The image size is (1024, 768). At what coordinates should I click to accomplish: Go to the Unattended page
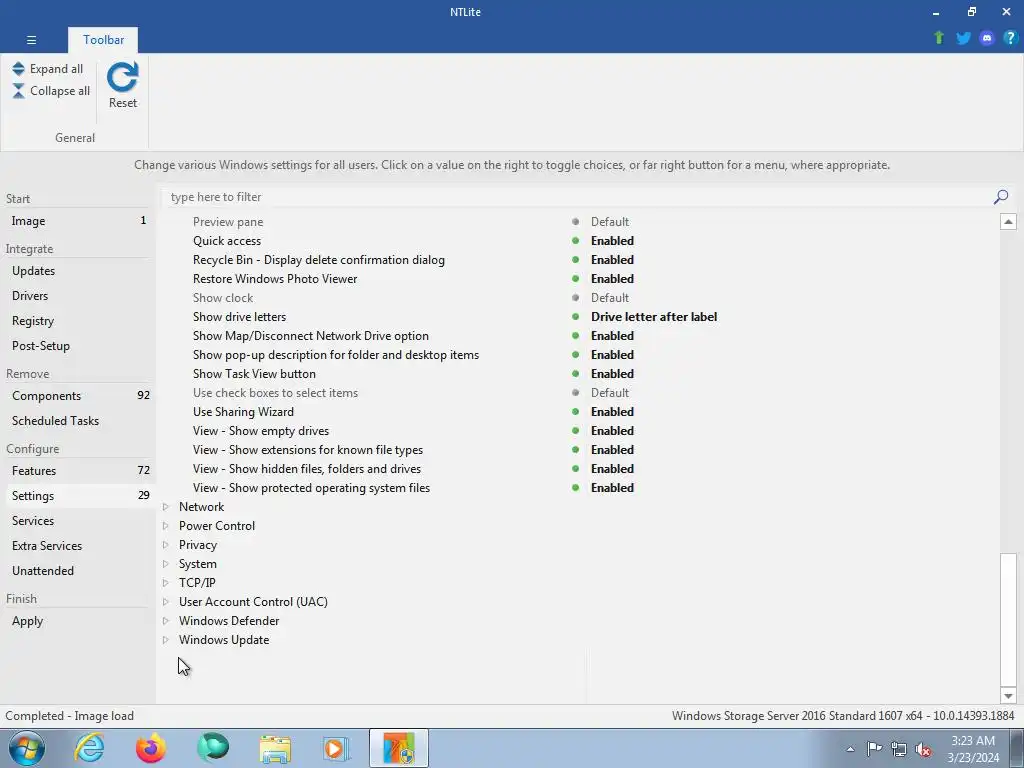[78, 571]
